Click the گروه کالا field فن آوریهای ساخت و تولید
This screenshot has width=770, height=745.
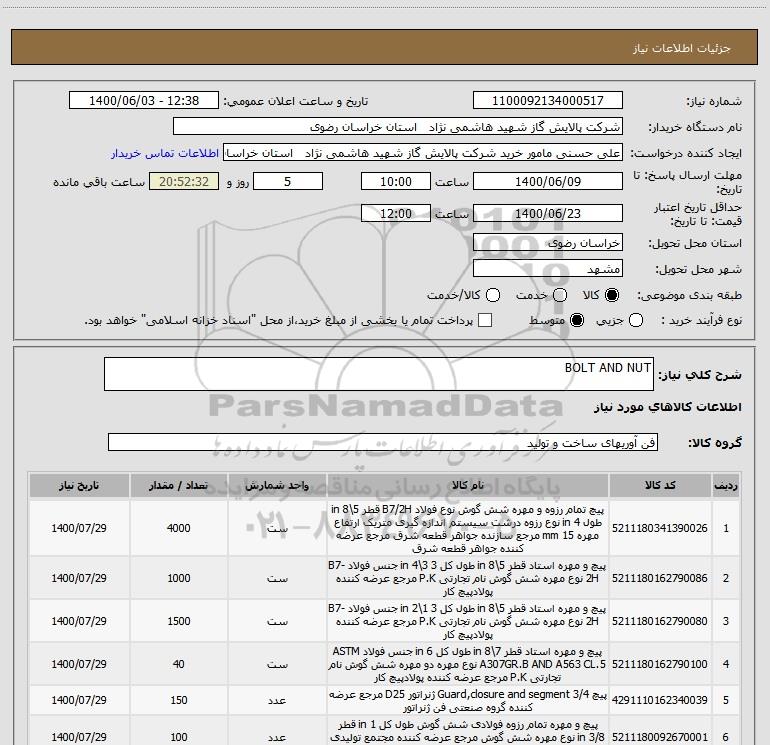coord(383,442)
